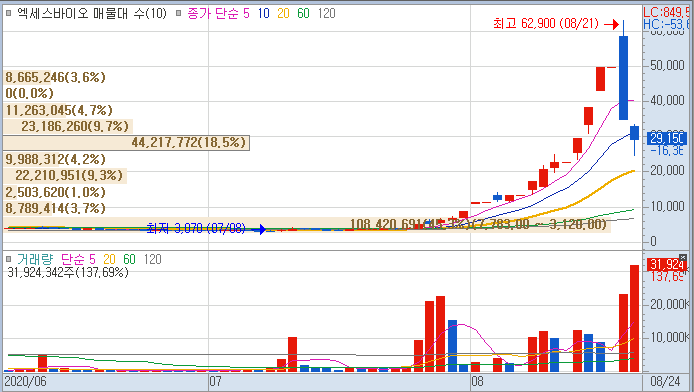Click the price chart's magenta 5-period legend
This screenshot has height=392, width=694.
(246, 14)
